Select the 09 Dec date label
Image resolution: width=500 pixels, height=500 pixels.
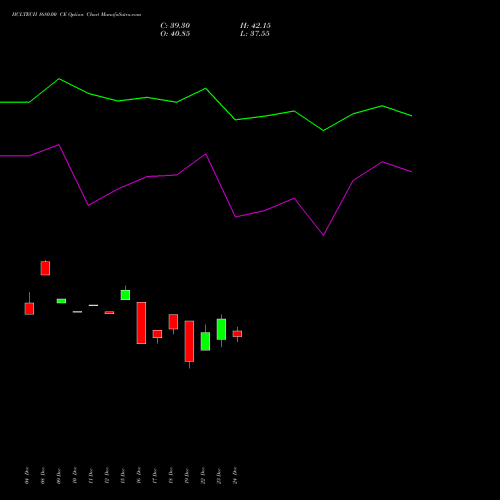(x=59, y=475)
